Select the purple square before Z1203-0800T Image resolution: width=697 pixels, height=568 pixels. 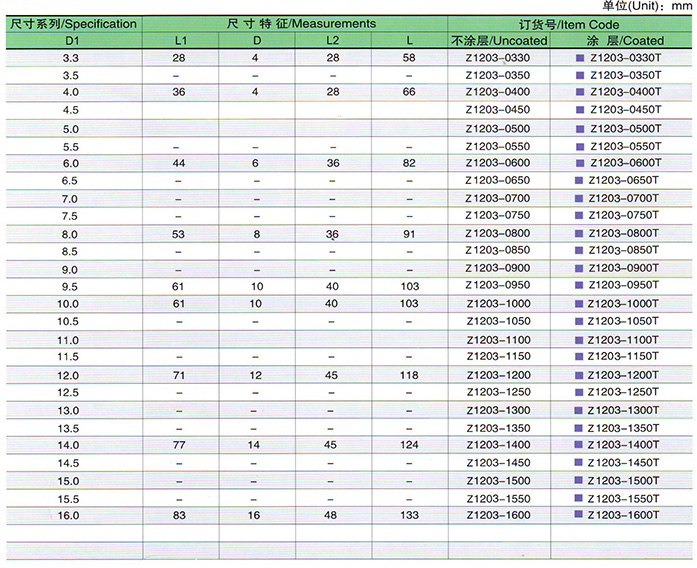point(580,233)
